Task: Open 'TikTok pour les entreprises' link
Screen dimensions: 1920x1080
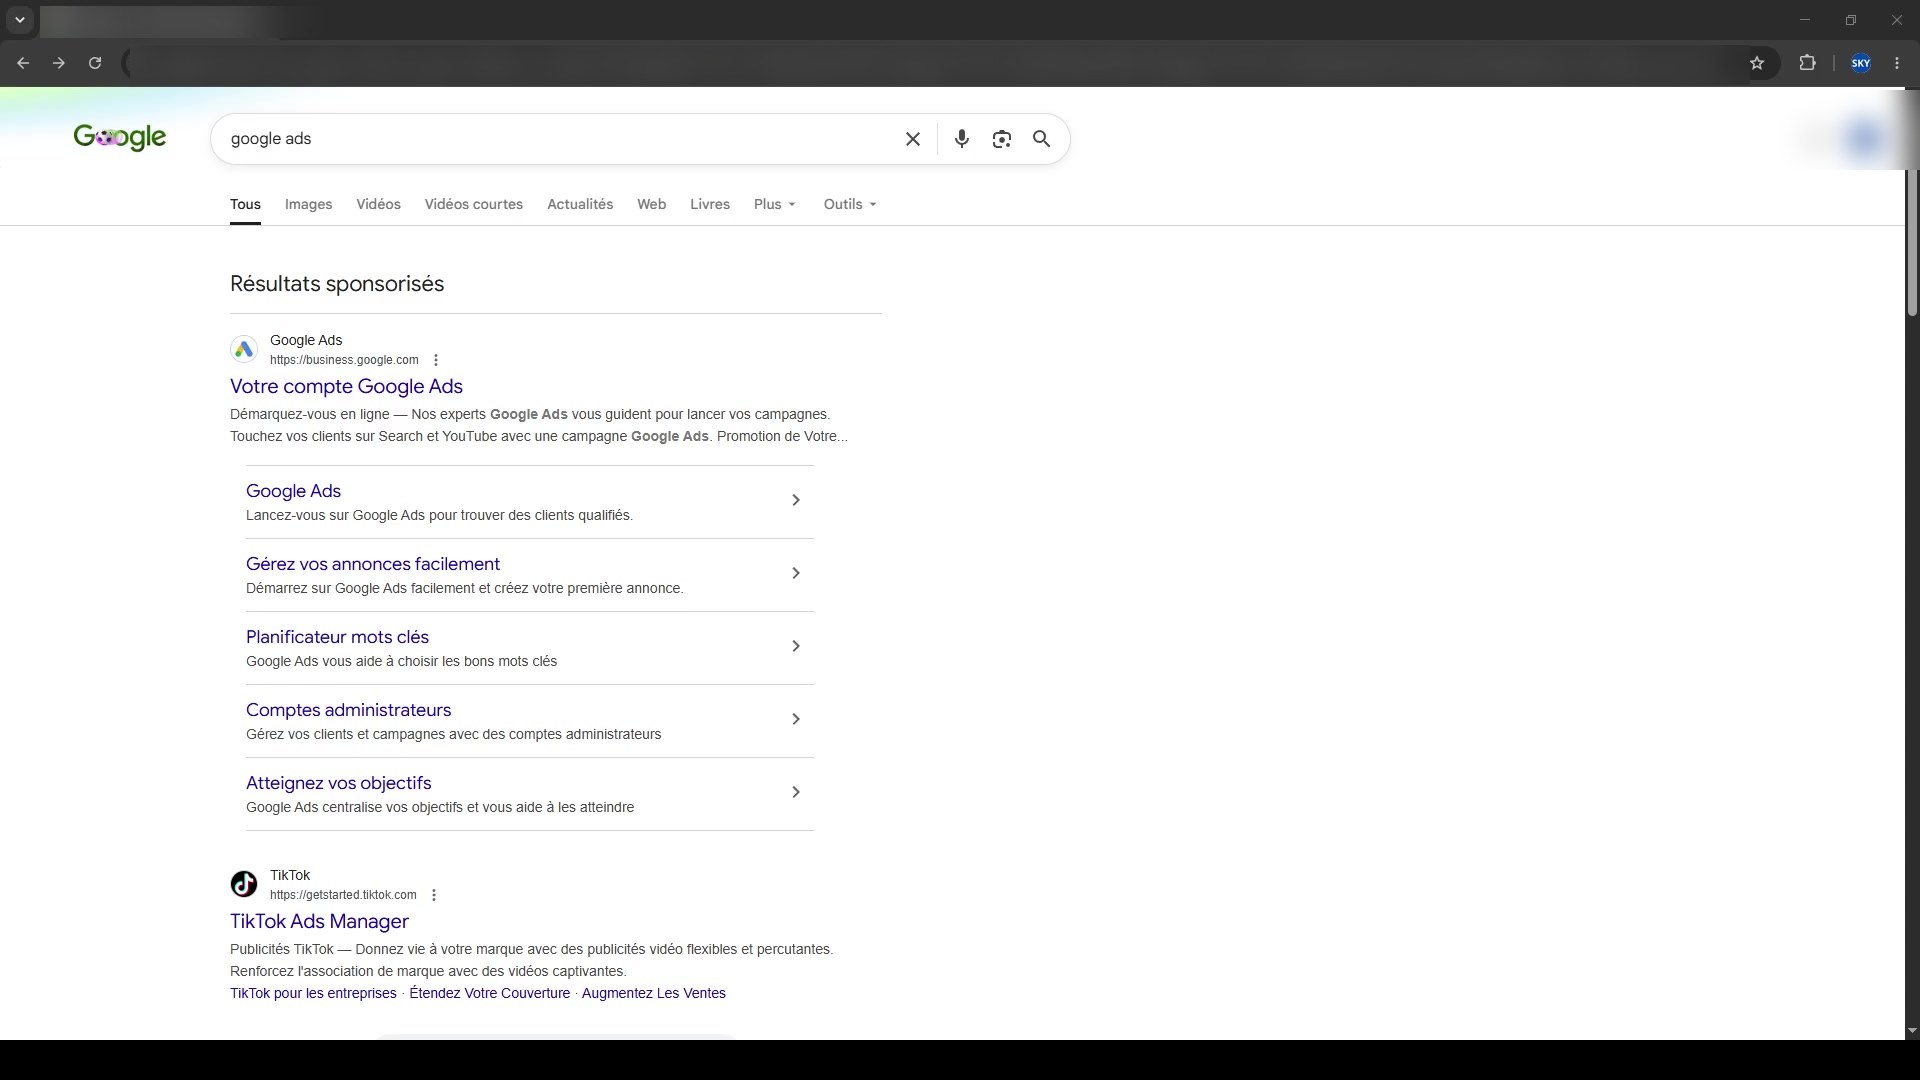Action: [313, 993]
